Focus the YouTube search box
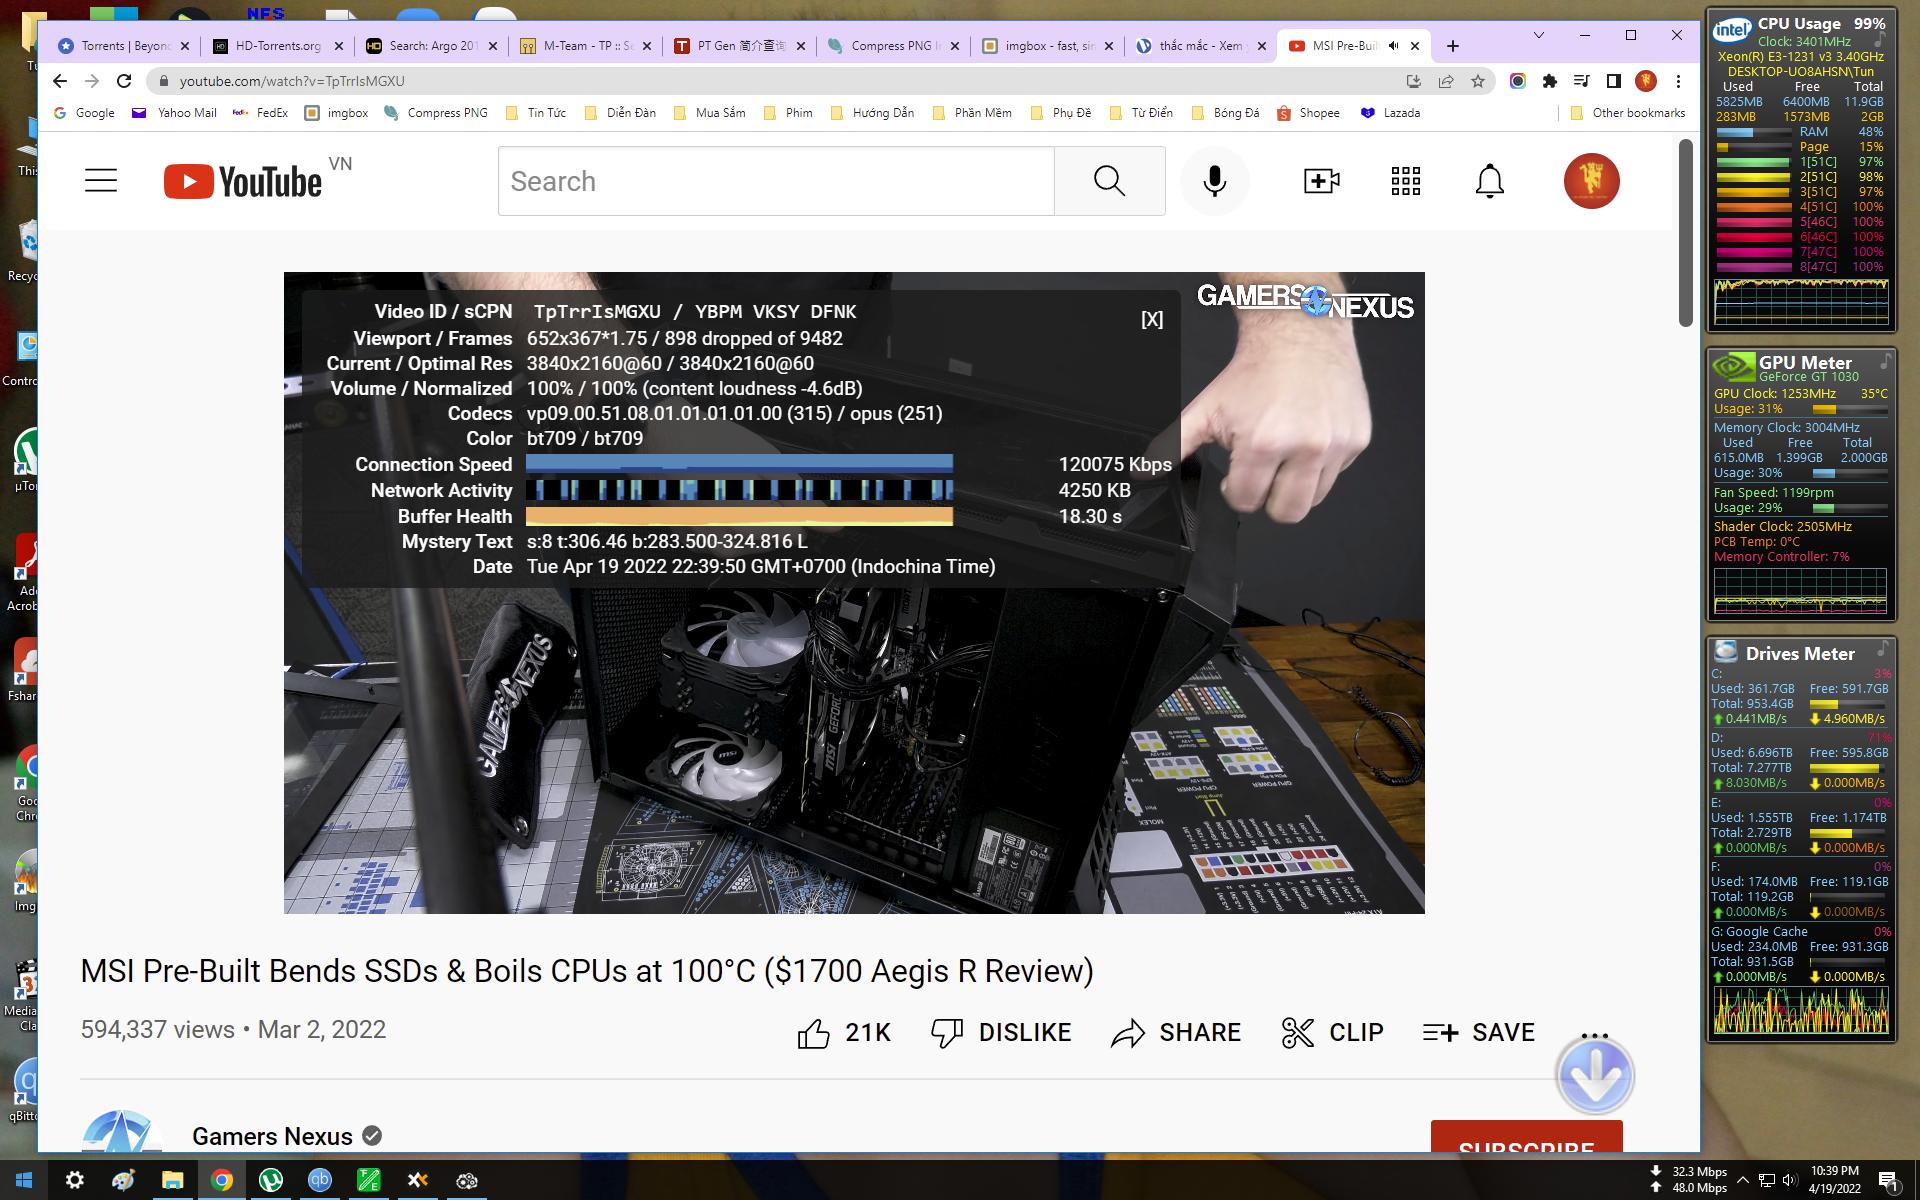 point(776,181)
